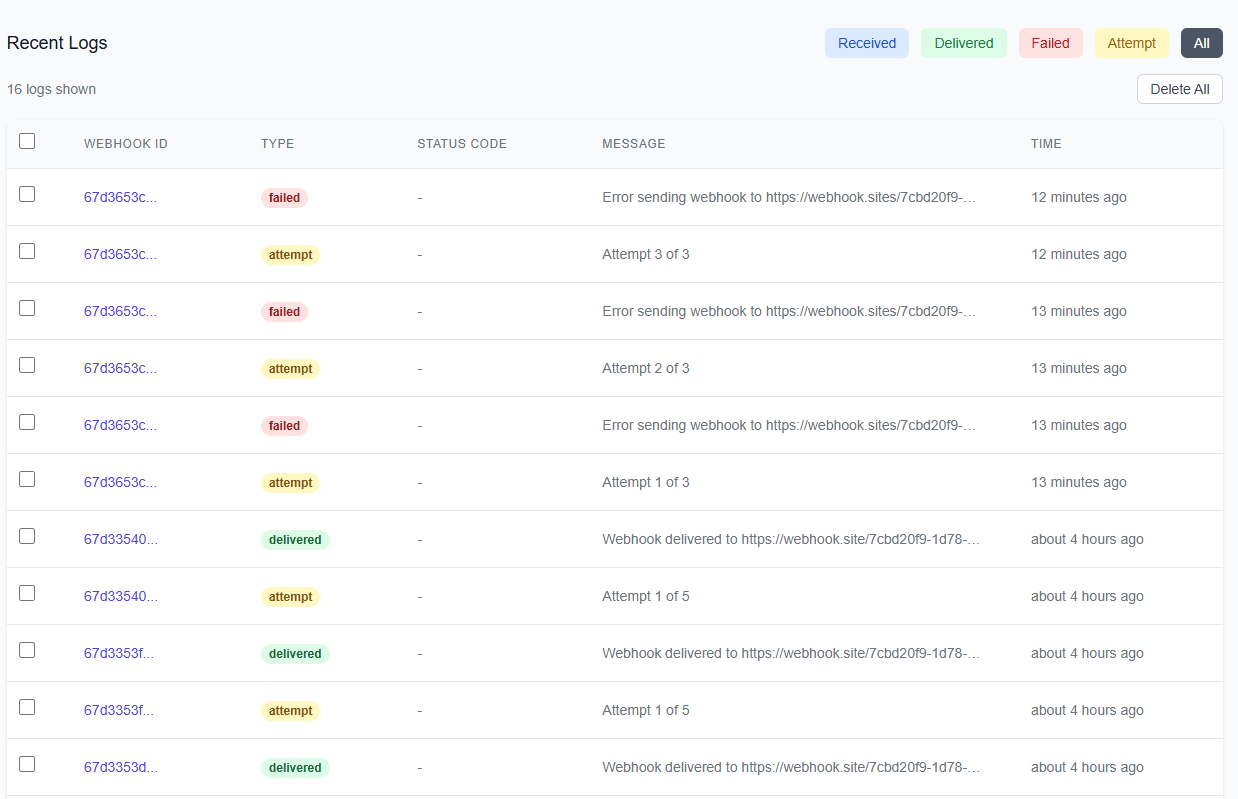1238x799 pixels.
Task: Check the Attempt 2 of 3 row
Action: point(27,365)
